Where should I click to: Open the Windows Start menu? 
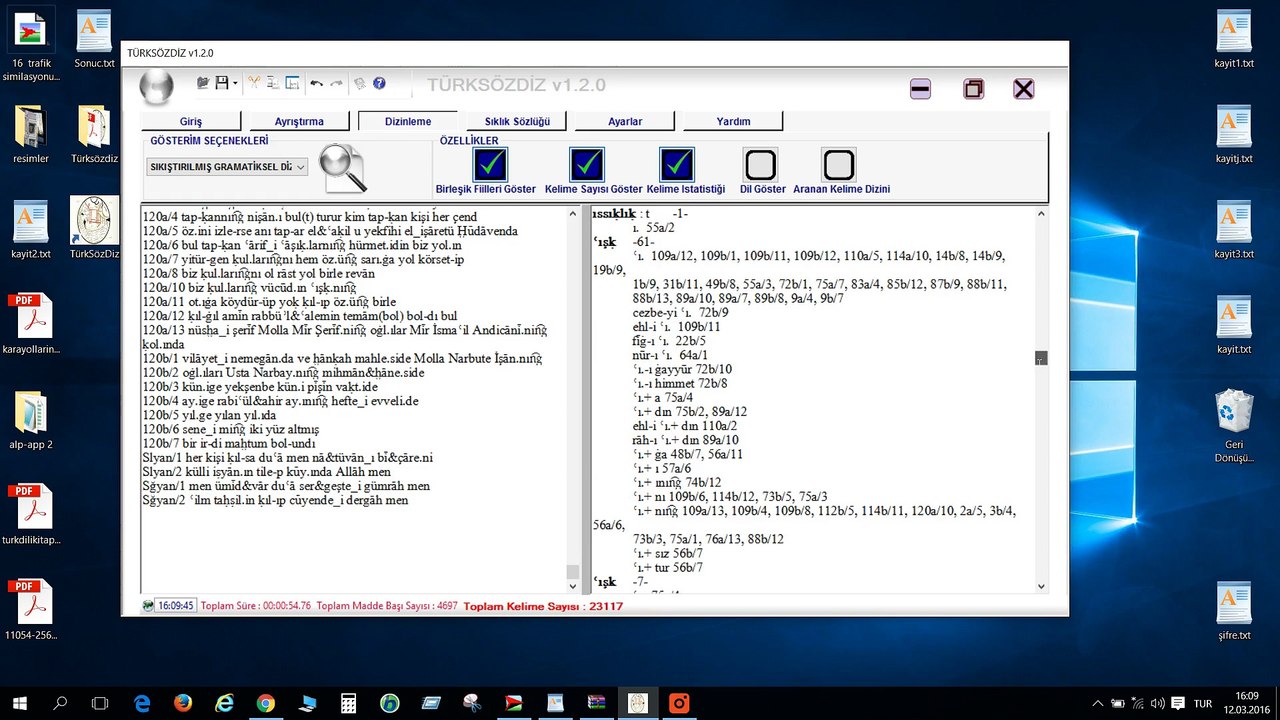click(20, 703)
